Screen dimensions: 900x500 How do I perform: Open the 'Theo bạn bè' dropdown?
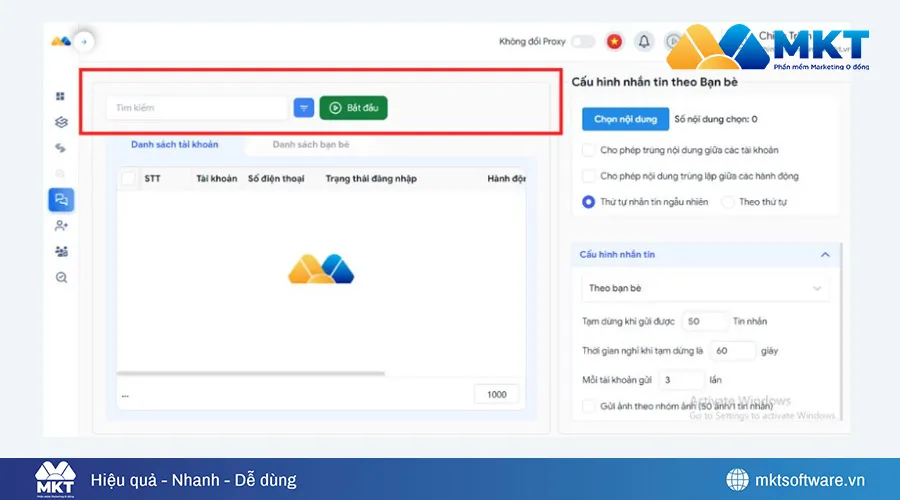tap(705, 288)
